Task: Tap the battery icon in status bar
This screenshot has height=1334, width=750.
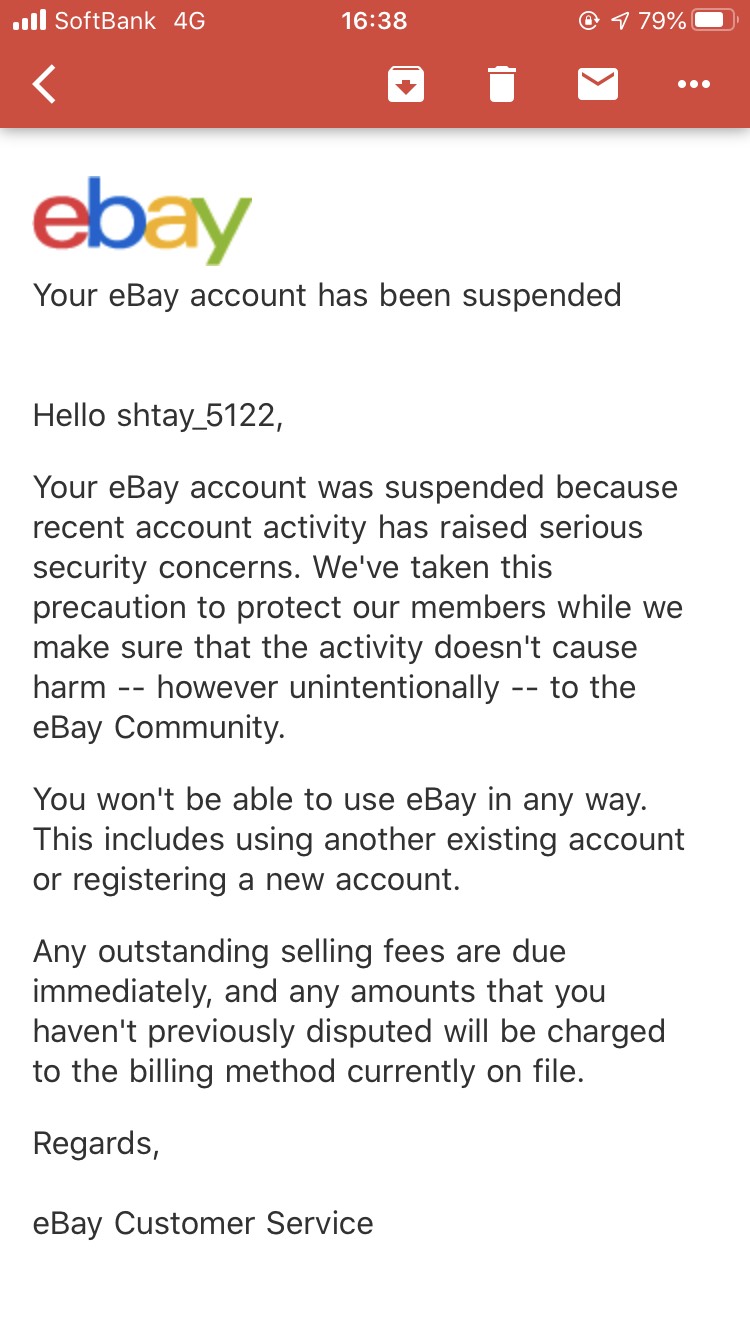Action: 714,20
